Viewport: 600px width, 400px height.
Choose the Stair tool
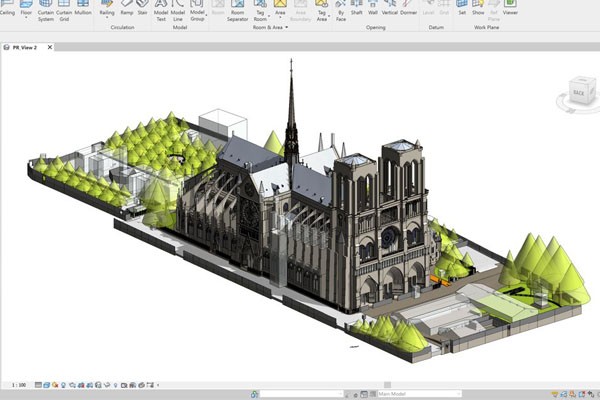[x=142, y=8]
